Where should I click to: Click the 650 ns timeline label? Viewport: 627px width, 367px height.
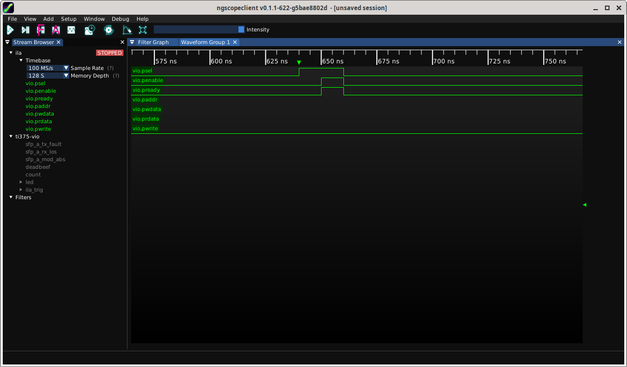pos(333,61)
